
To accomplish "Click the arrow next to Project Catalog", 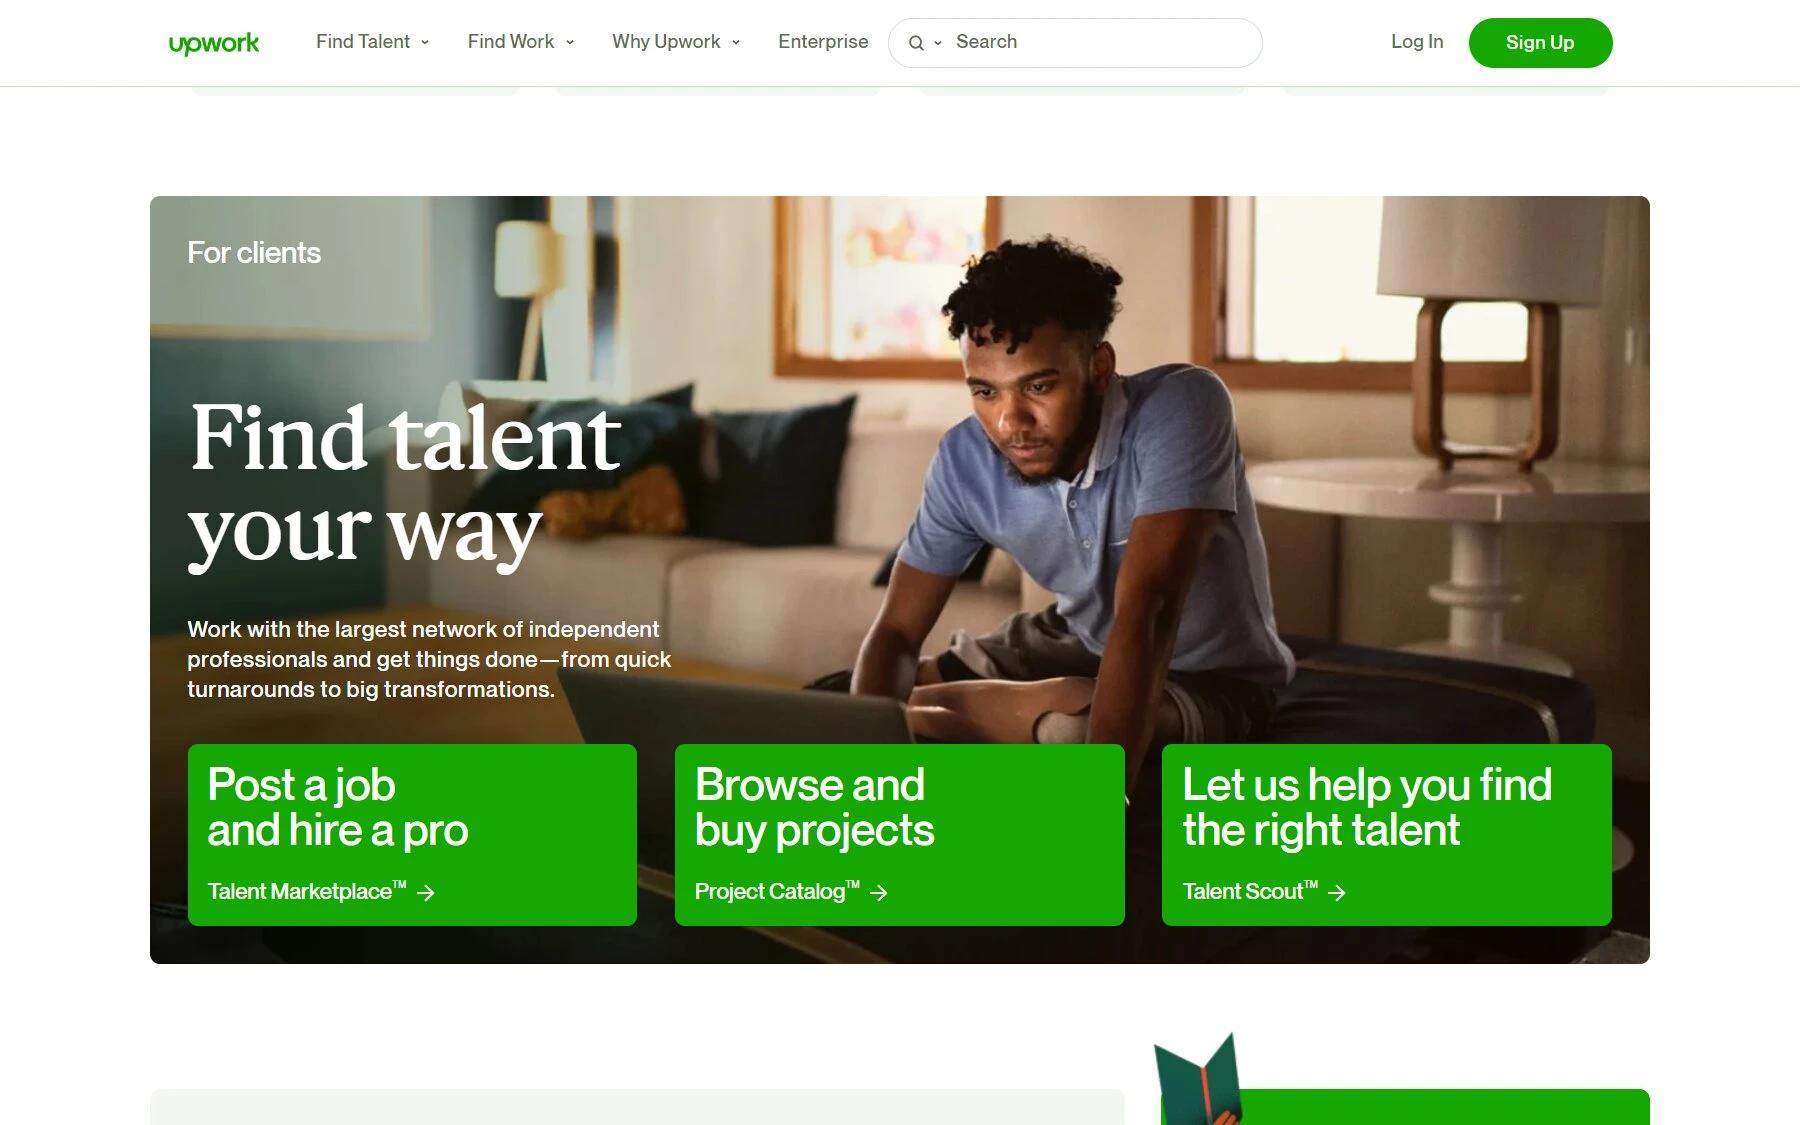I will click(x=879, y=892).
